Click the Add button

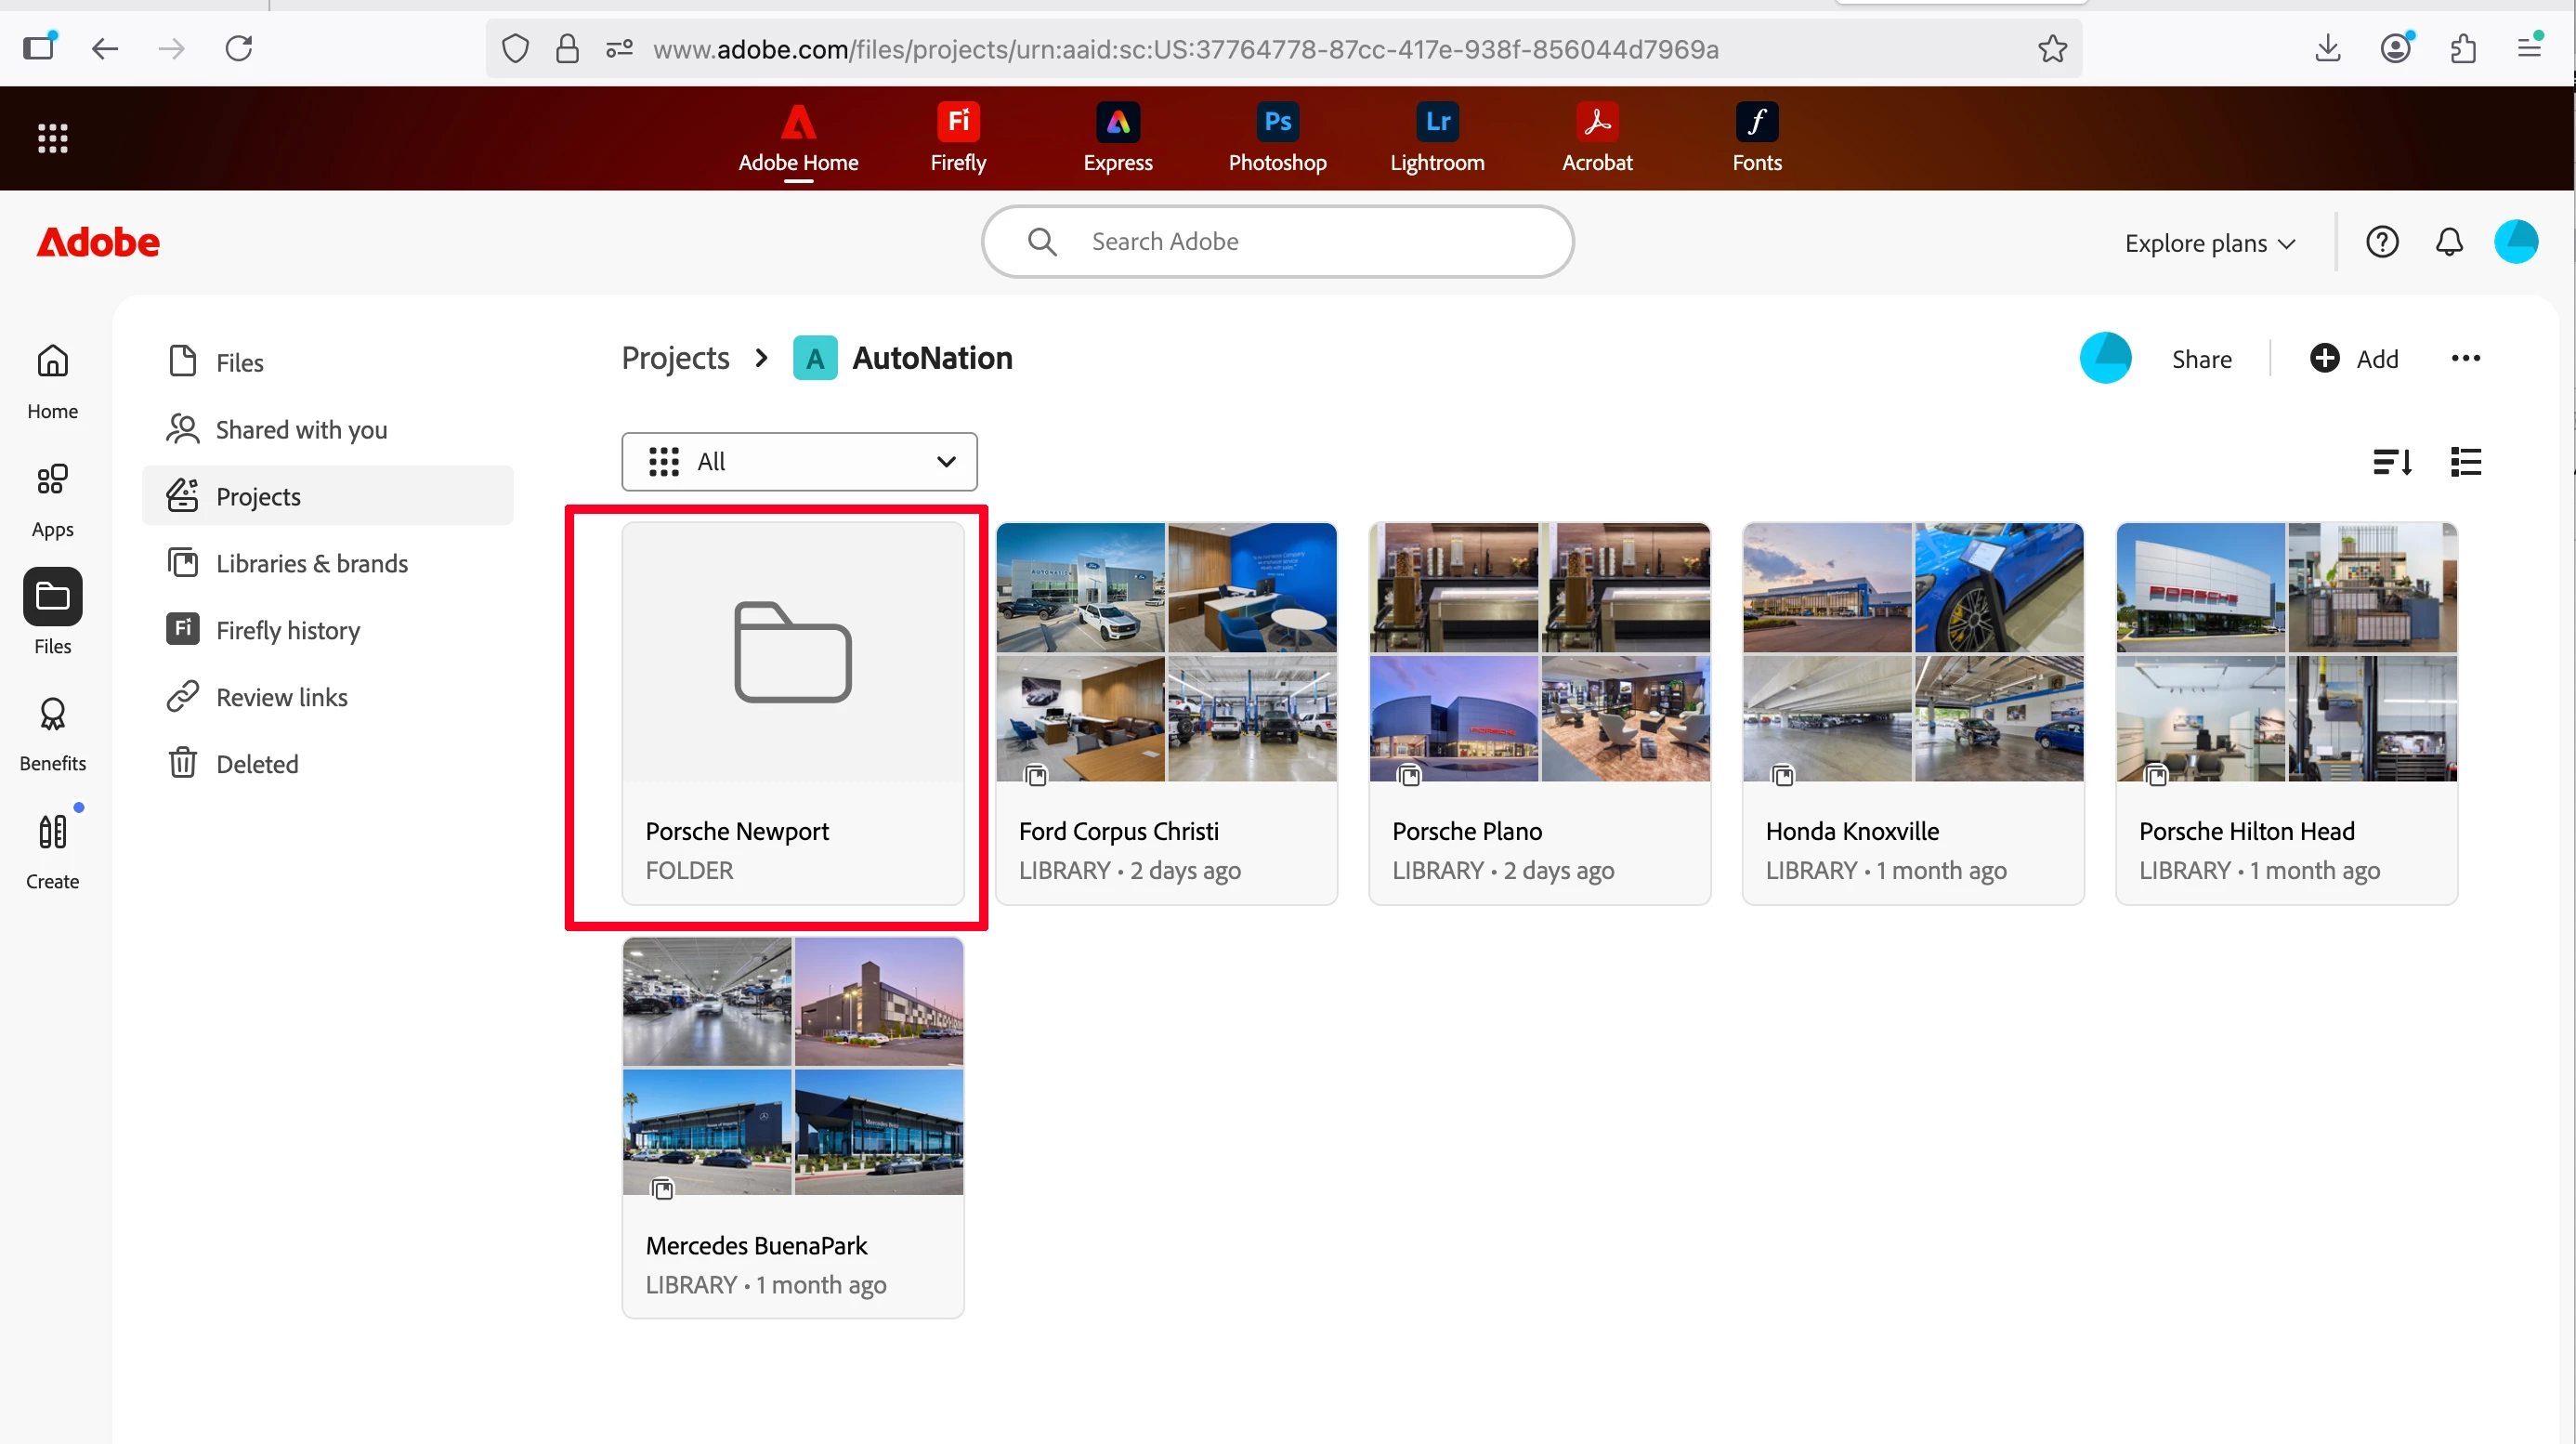2353,359
